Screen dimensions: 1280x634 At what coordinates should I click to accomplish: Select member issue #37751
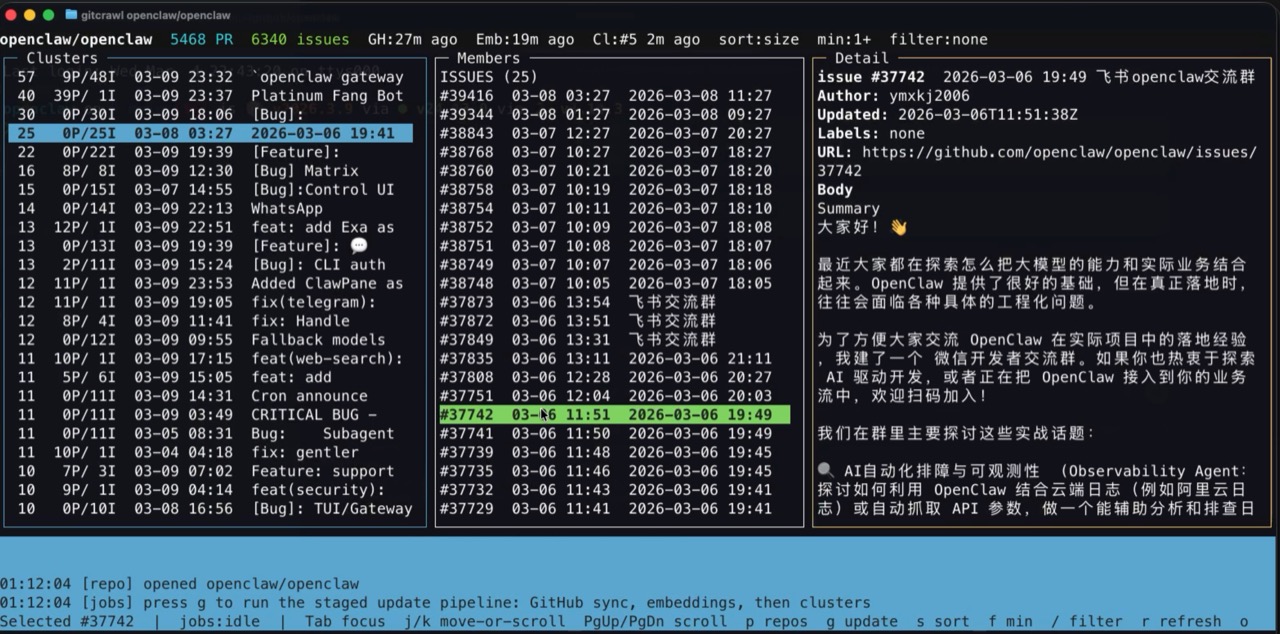(x=614, y=396)
